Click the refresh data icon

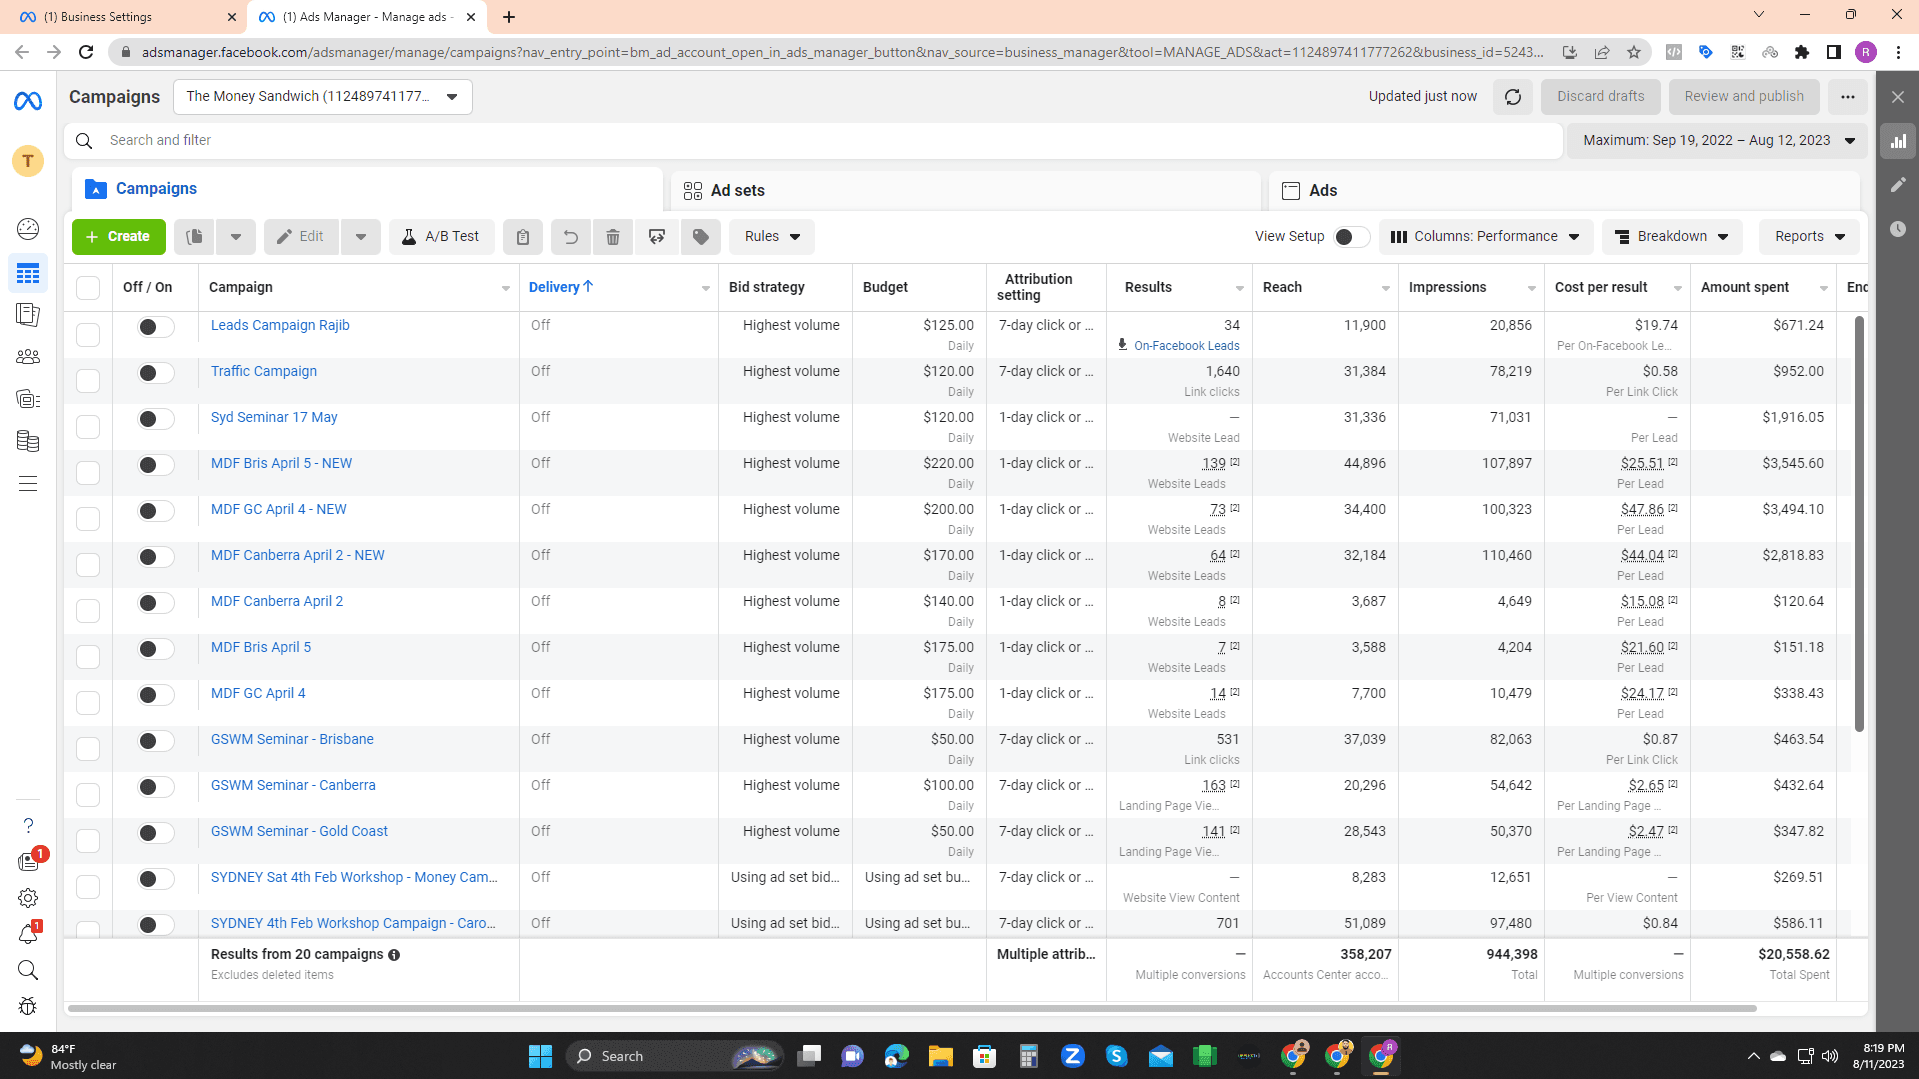[1513, 97]
